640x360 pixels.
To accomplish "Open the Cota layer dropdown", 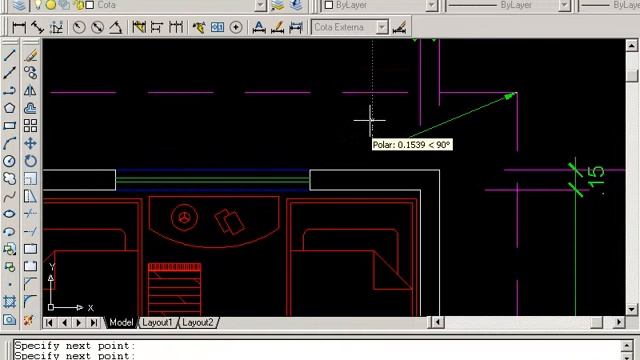I will (260, 5).
